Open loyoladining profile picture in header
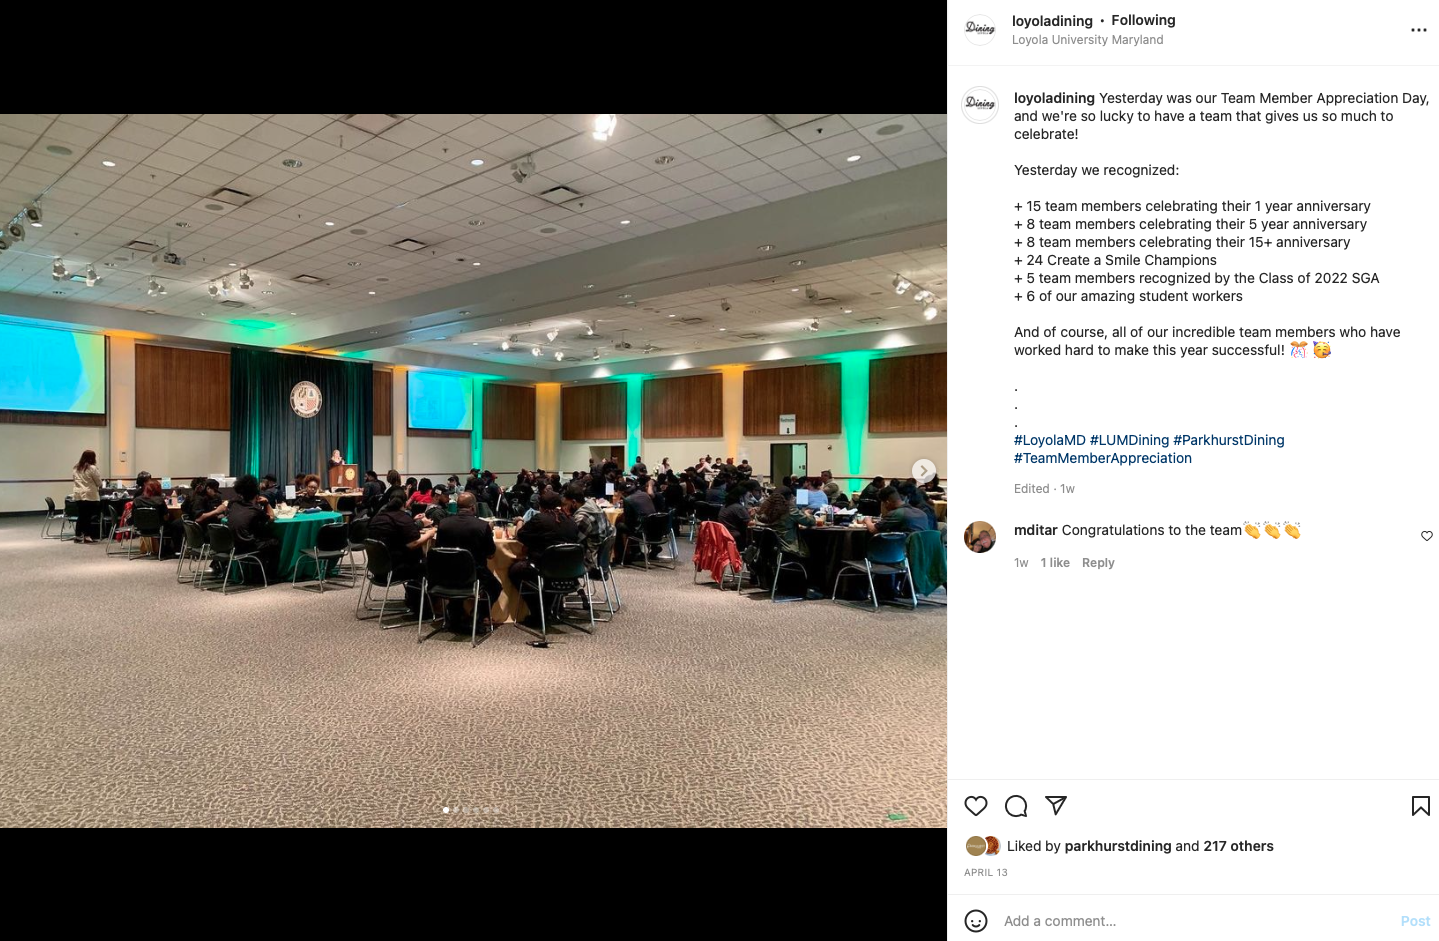Image resolution: width=1439 pixels, height=941 pixels. tap(980, 29)
